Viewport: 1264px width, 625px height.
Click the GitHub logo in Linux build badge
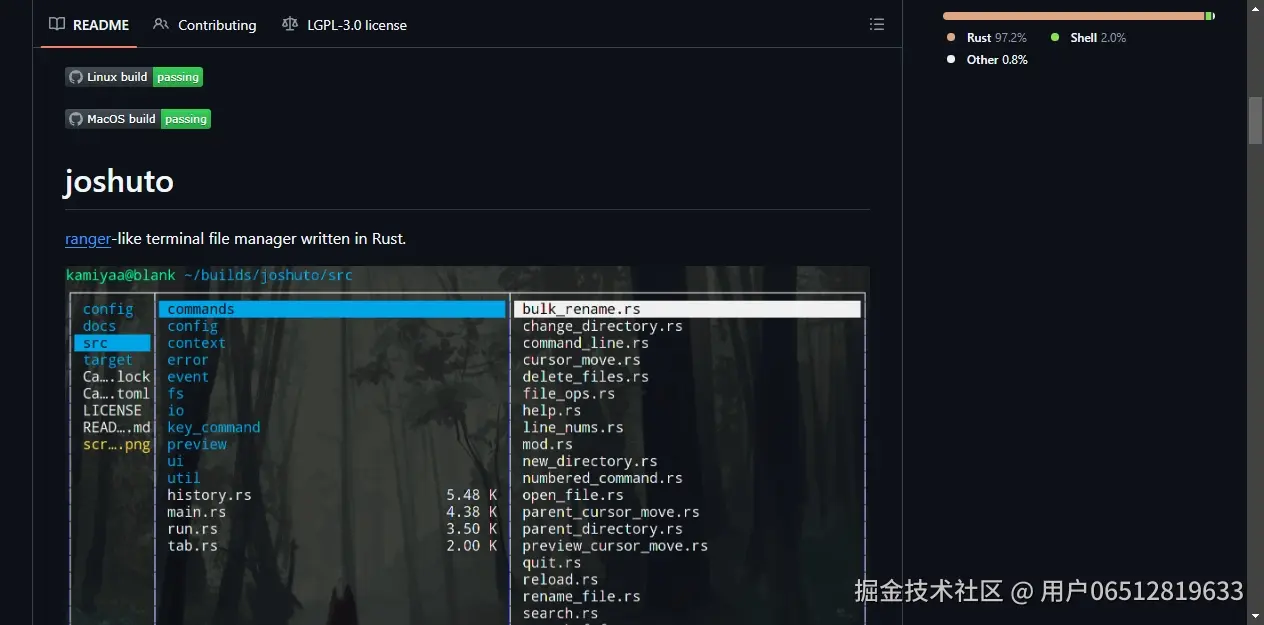[76, 77]
